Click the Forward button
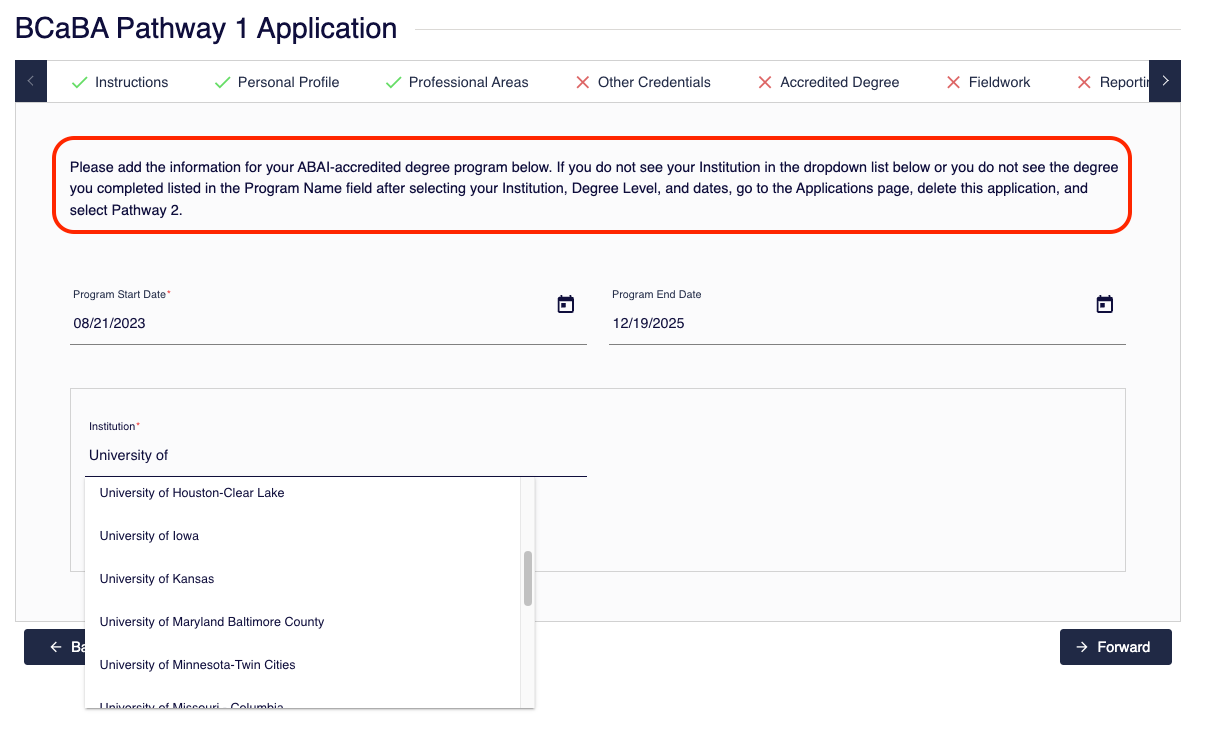The width and height of the screenshot is (1223, 730). 1115,647
